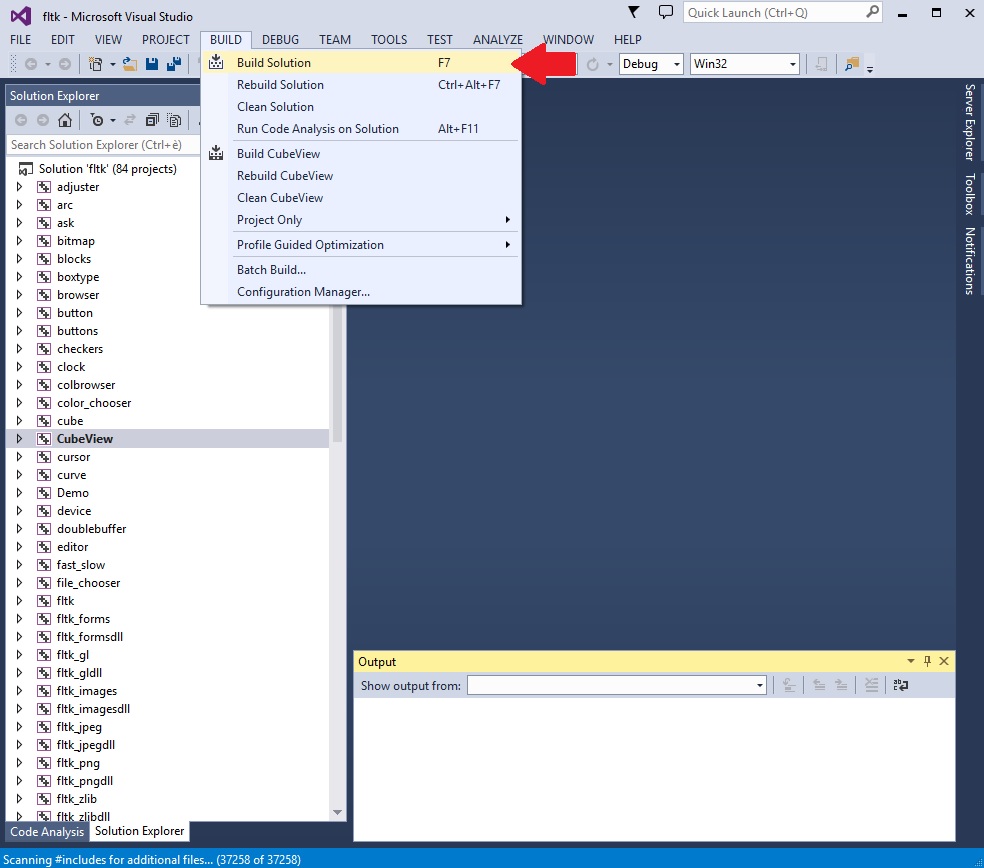Open the Notifications side tab
This screenshot has height=868, width=984.
[x=970, y=260]
